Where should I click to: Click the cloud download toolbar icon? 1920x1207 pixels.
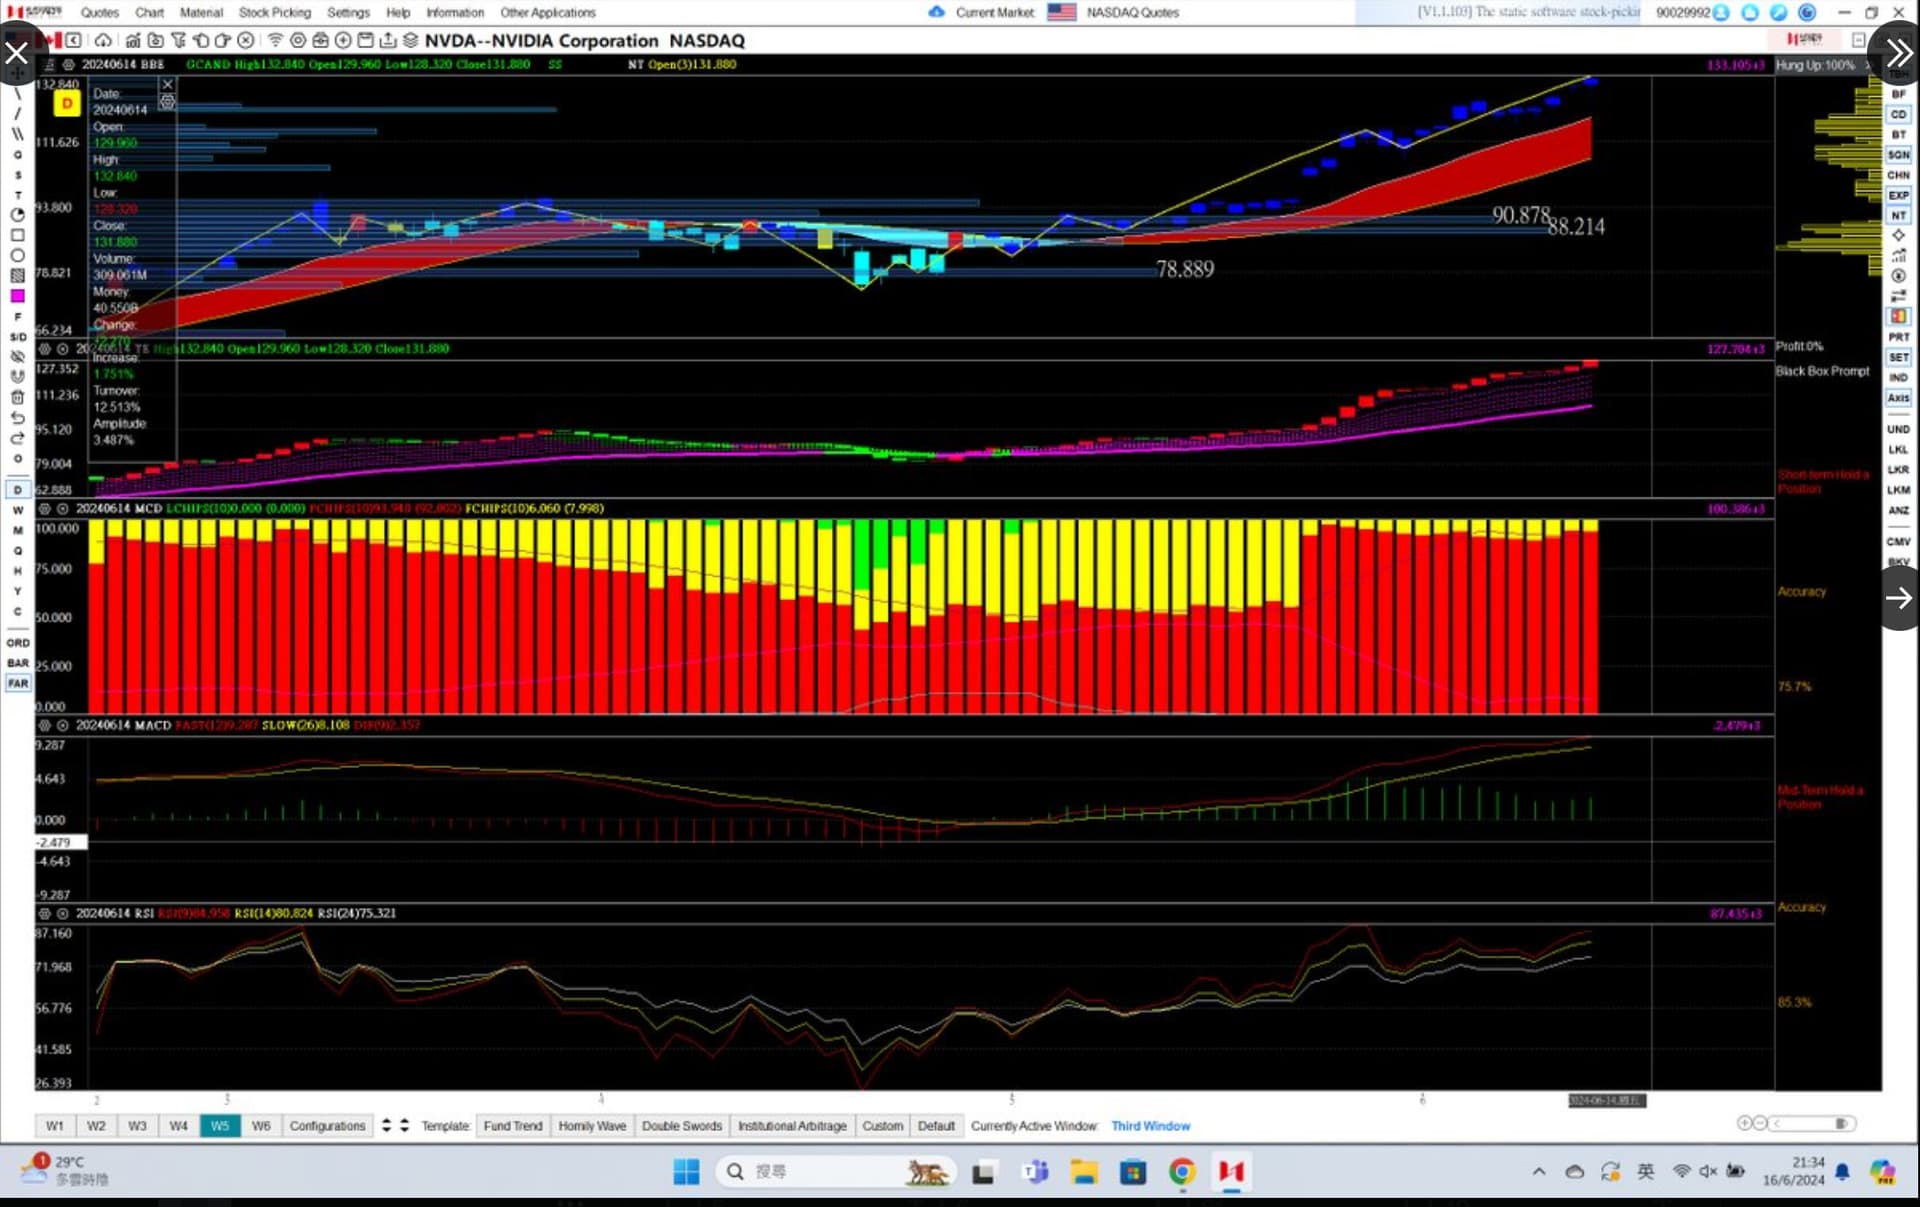pyautogui.click(x=103, y=40)
